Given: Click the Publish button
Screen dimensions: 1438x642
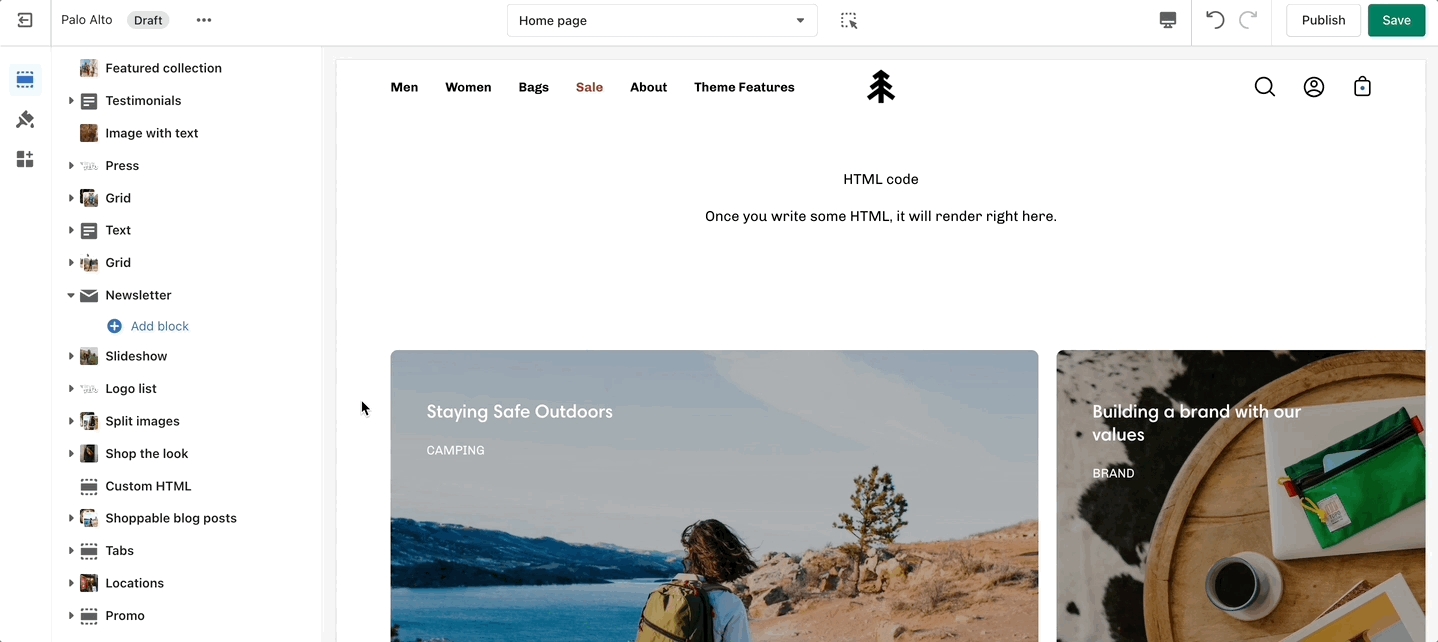Looking at the screenshot, I should 1323,20.
